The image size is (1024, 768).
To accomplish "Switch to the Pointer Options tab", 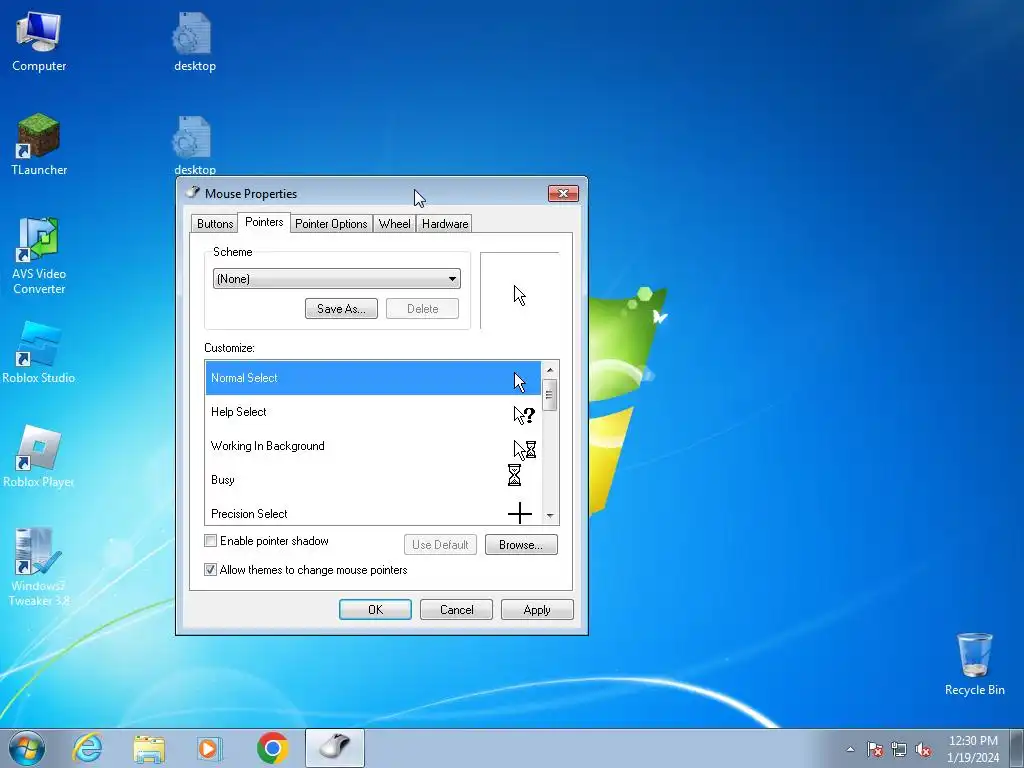I will click(331, 223).
